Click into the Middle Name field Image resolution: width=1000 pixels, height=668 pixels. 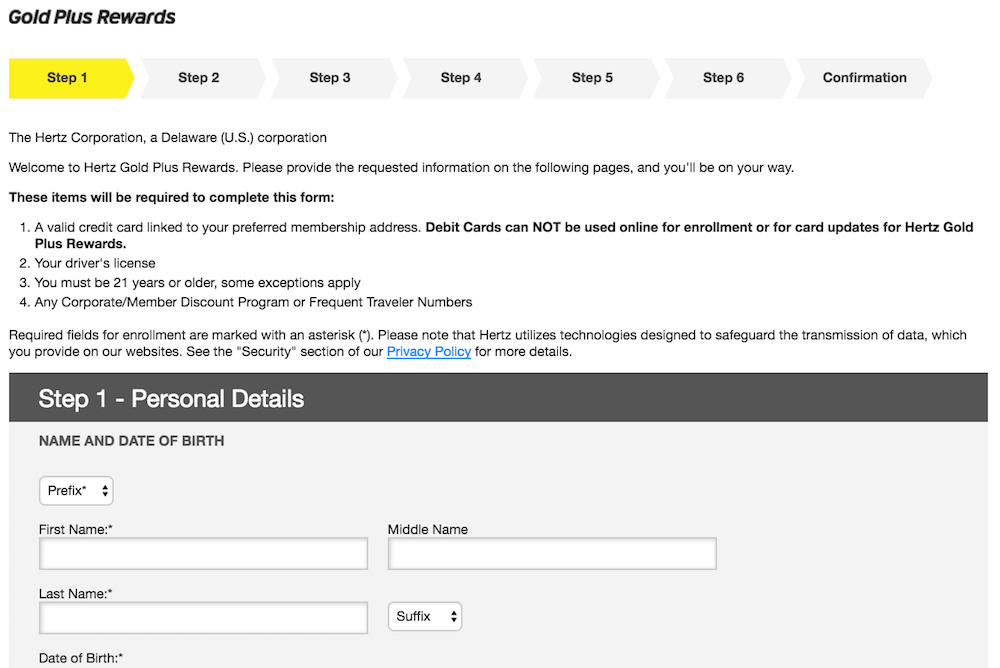552,553
